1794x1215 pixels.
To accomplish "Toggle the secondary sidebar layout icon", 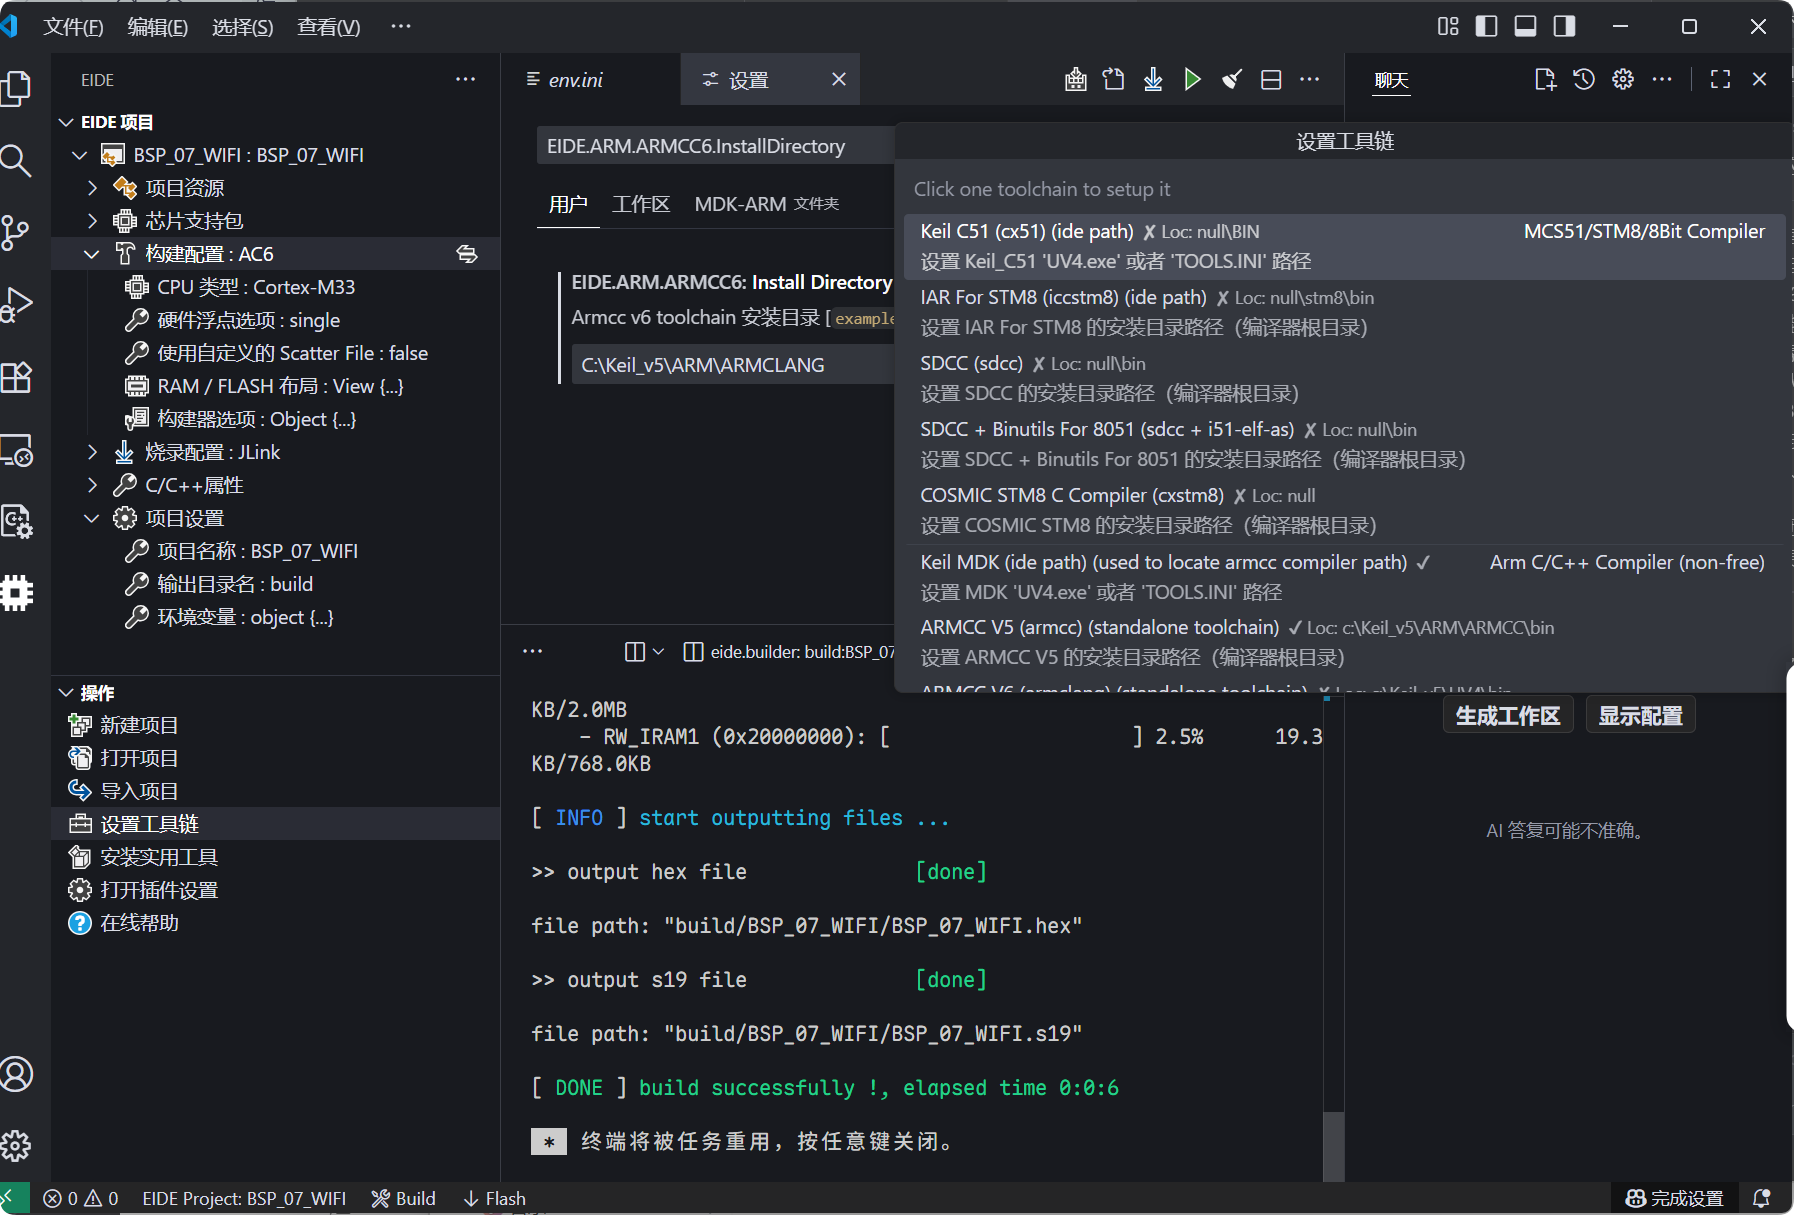I will pos(1563,26).
